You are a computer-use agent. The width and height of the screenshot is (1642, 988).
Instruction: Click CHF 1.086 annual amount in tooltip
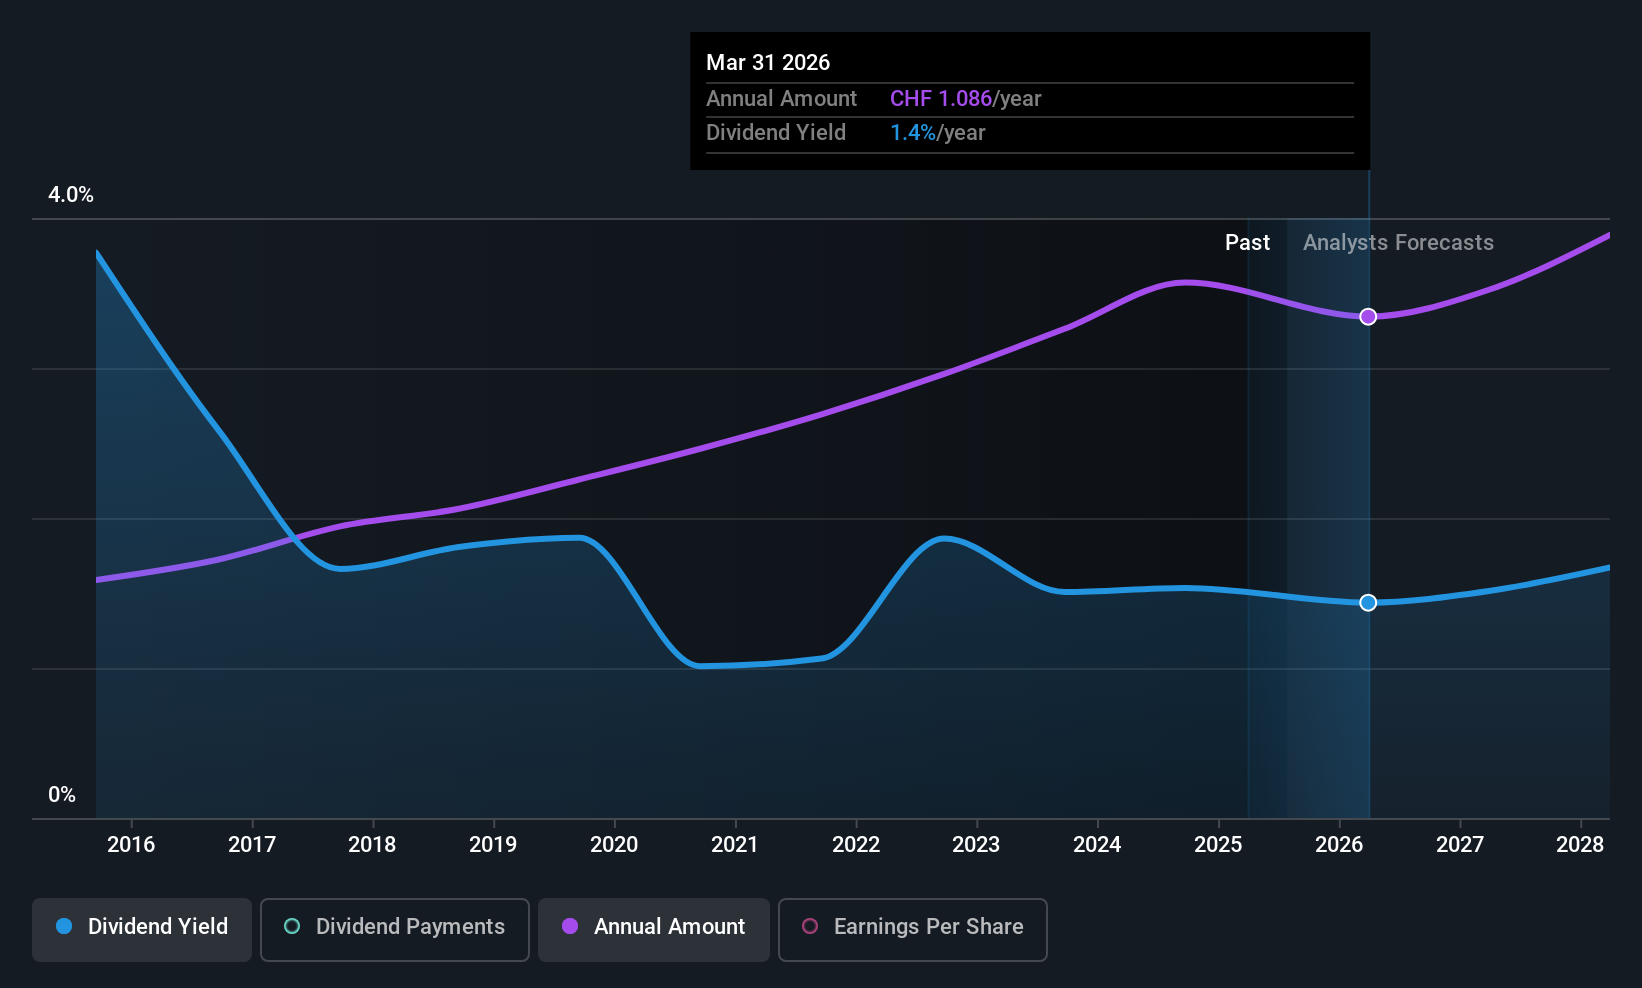pyautogui.click(x=941, y=99)
